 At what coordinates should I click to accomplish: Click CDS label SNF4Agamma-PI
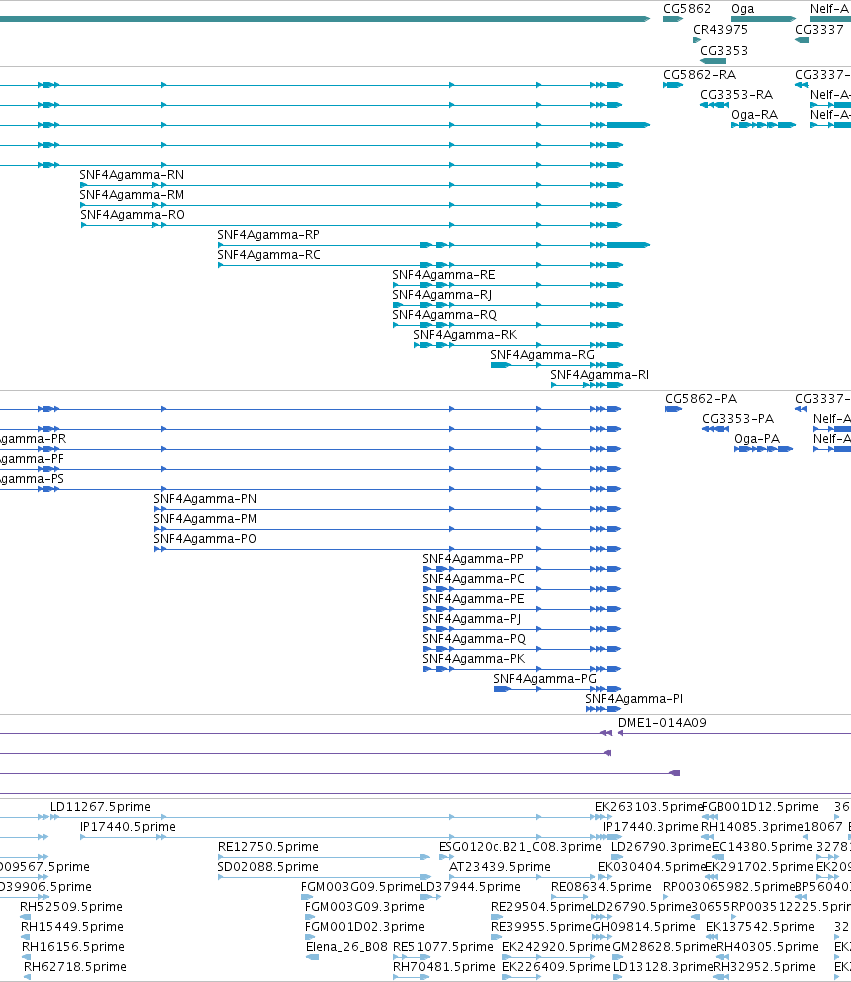[634, 700]
